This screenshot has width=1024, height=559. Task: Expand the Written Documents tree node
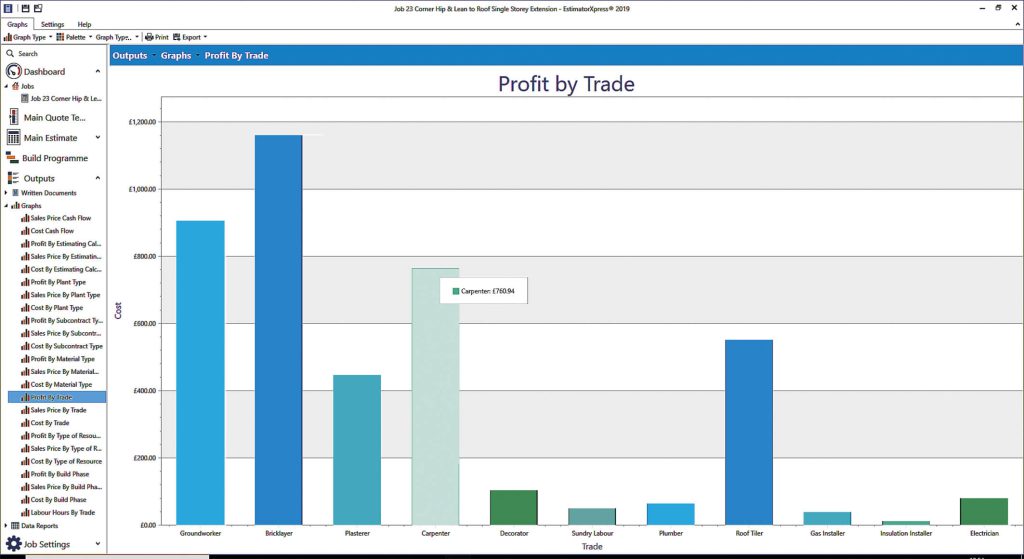tap(6, 193)
